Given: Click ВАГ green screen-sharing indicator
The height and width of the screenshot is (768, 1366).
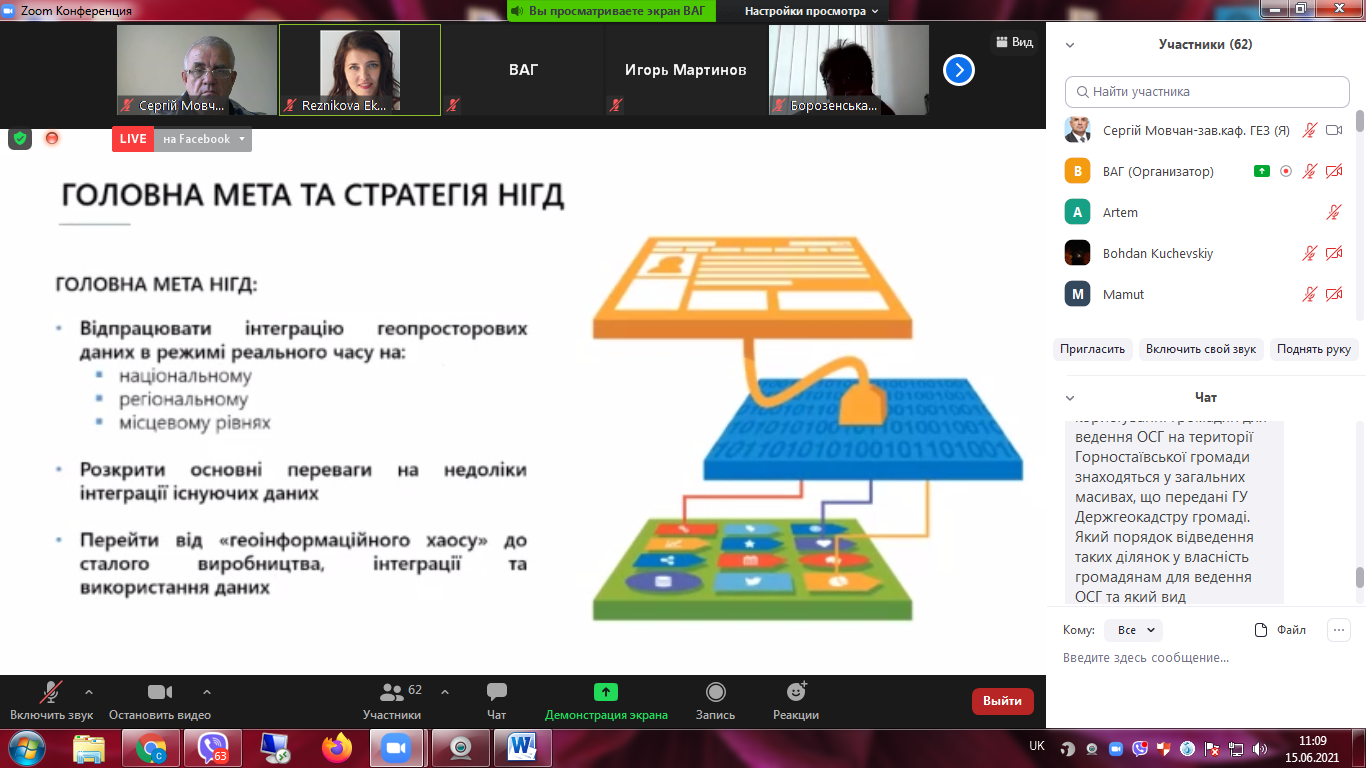Looking at the screenshot, I should coord(1262,171).
